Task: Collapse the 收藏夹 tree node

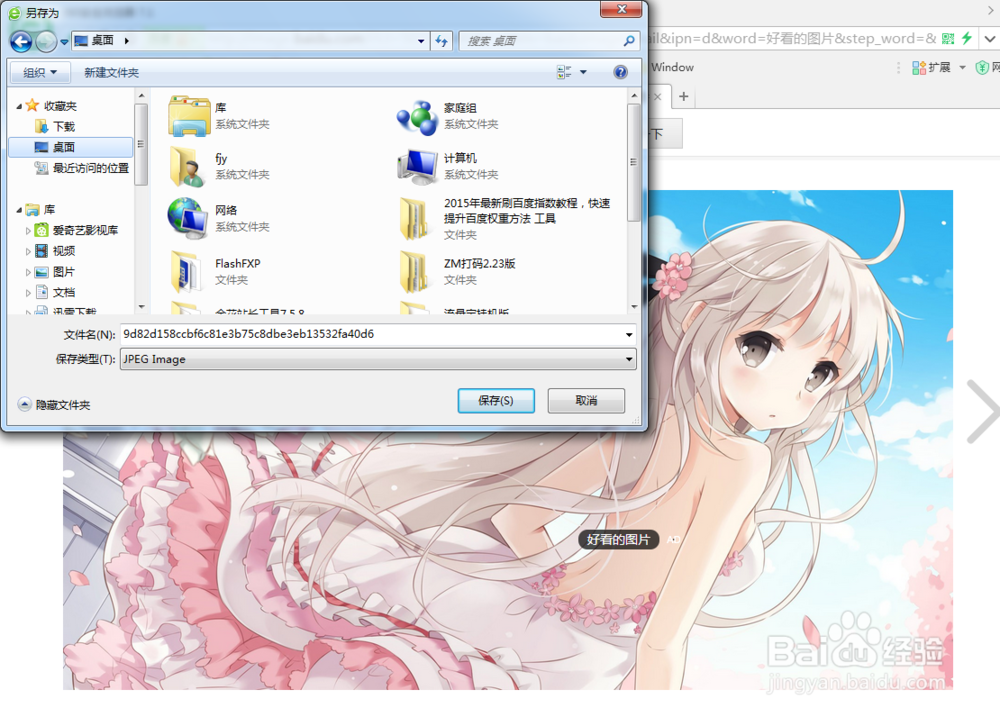Action: tap(19, 107)
